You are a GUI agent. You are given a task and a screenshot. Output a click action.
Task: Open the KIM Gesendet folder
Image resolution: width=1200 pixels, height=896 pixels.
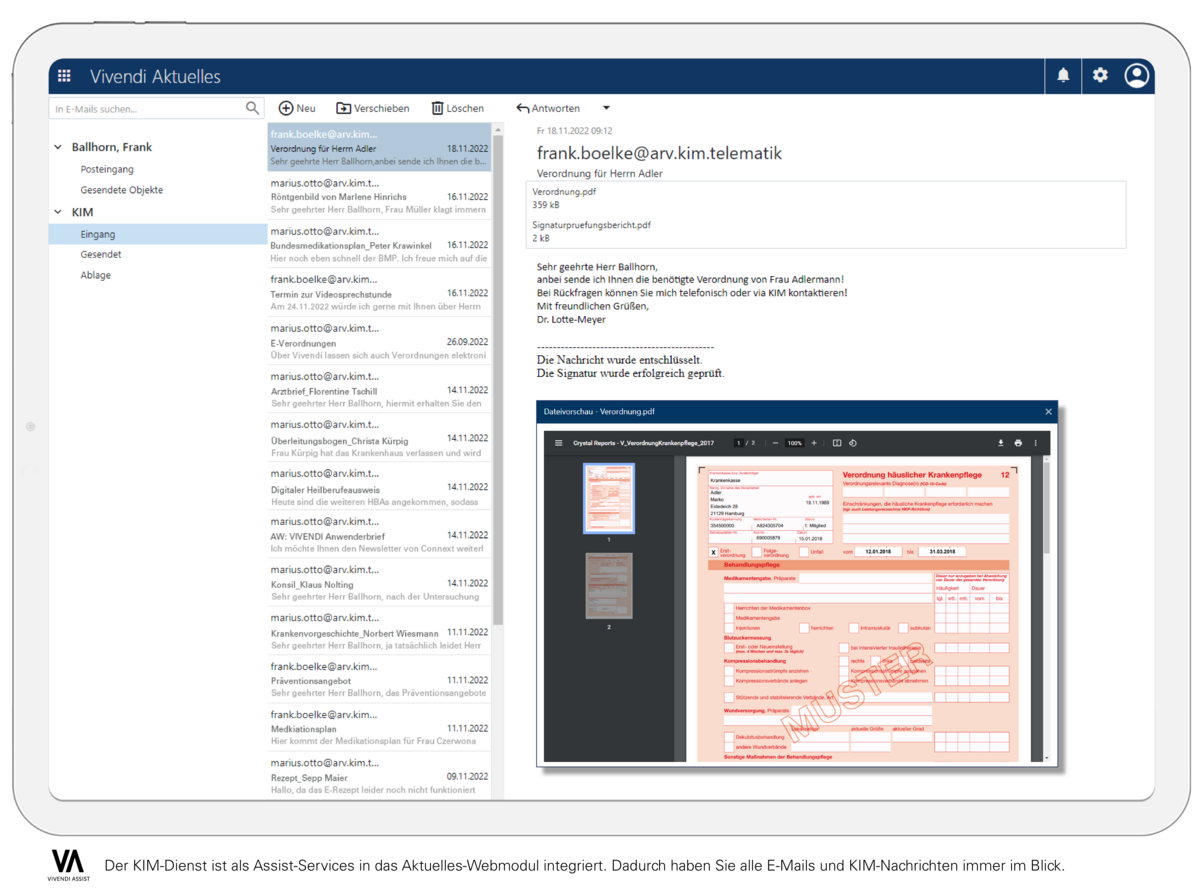[101, 254]
